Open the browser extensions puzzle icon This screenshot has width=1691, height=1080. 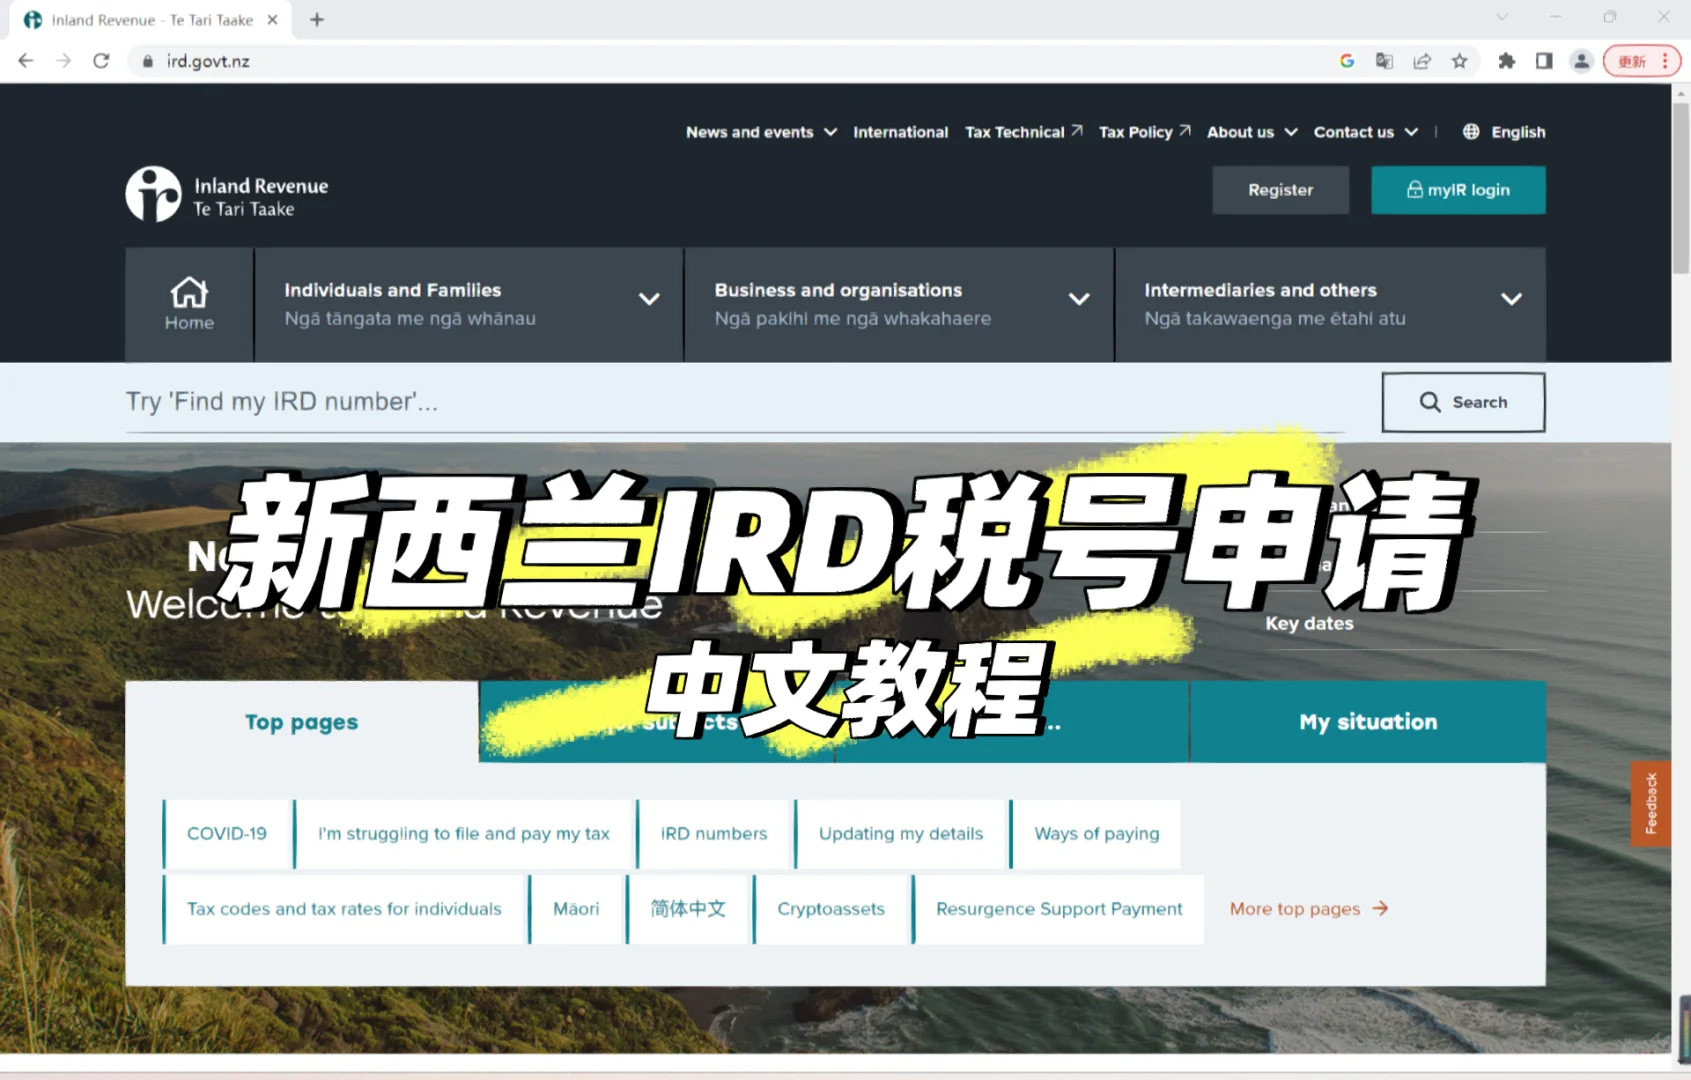[x=1506, y=61]
